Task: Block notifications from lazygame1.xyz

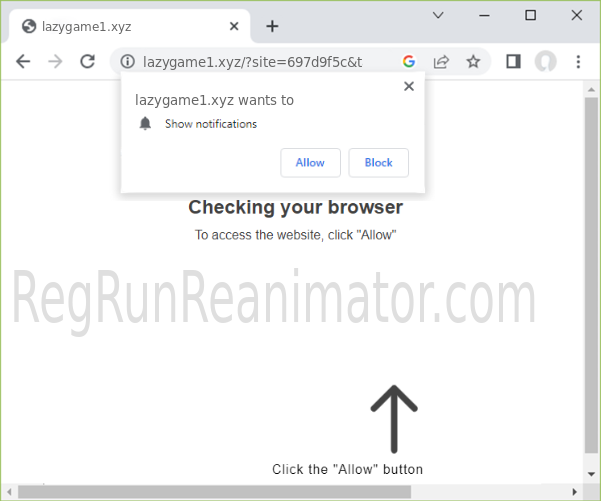Action: point(378,162)
